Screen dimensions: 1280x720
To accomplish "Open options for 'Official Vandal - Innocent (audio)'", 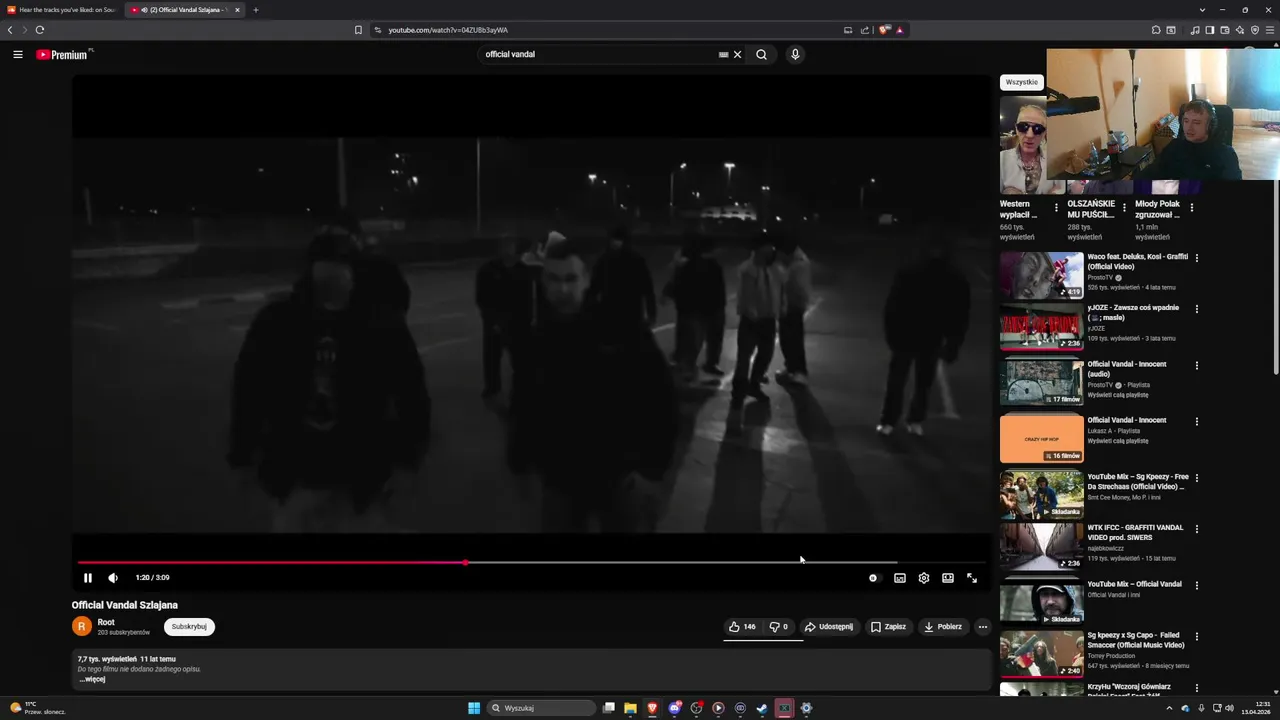I will click(1197, 365).
